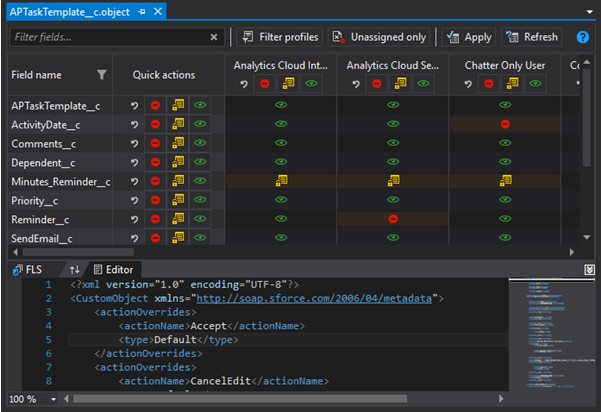Click the help question mark icon
Image resolution: width=601 pixels, height=412 pixels.
click(582, 37)
